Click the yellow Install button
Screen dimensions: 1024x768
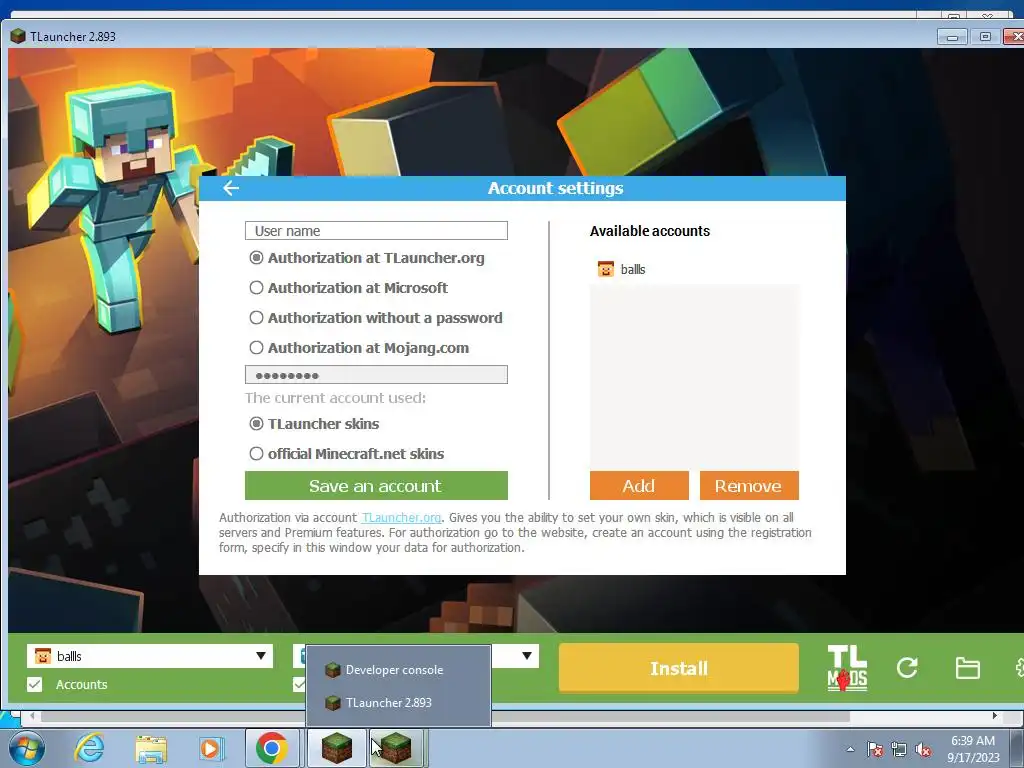[x=679, y=668]
